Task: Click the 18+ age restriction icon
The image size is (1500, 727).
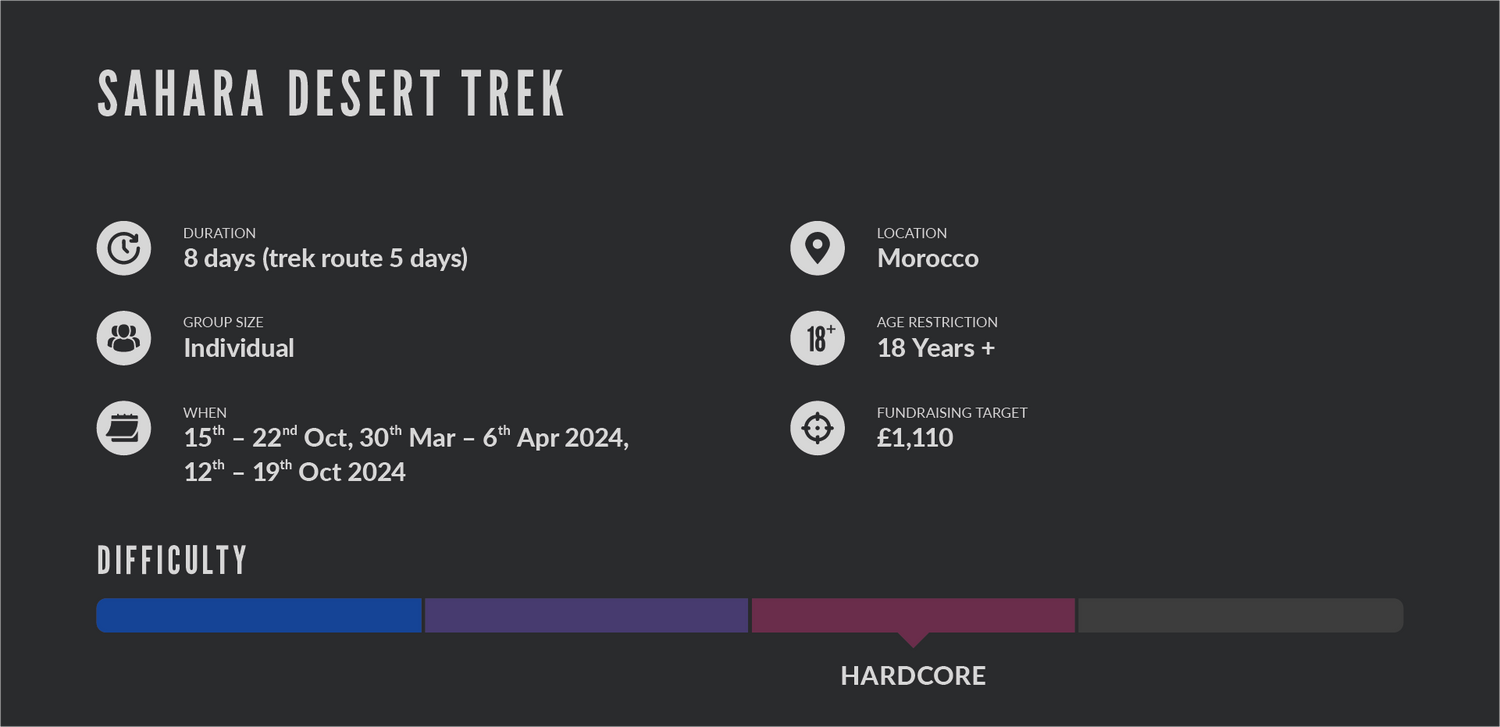Action: pyautogui.click(x=818, y=338)
